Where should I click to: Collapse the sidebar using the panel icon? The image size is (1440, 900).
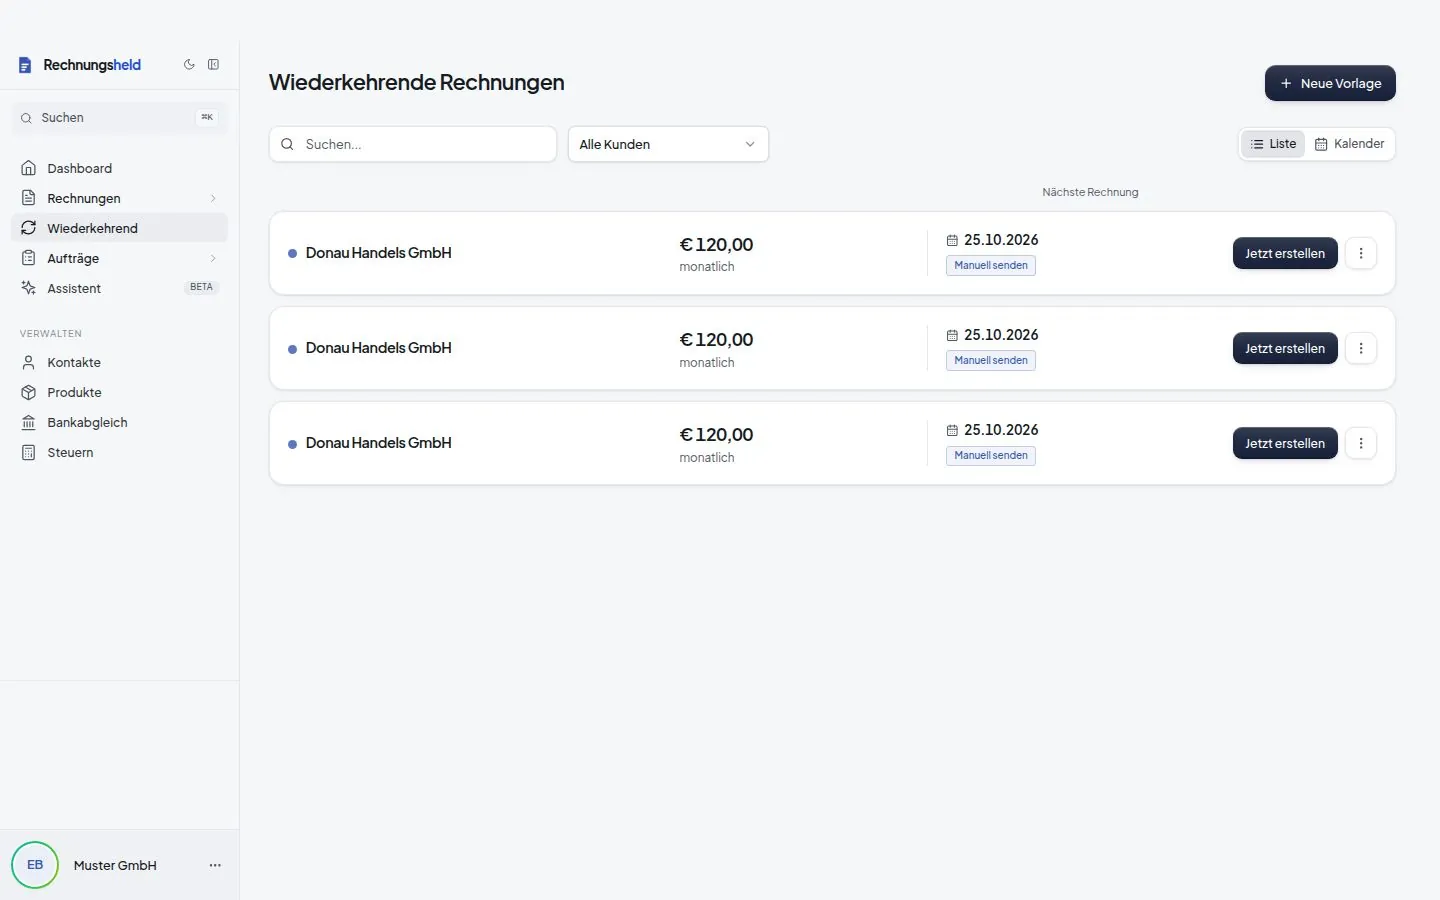(x=213, y=65)
